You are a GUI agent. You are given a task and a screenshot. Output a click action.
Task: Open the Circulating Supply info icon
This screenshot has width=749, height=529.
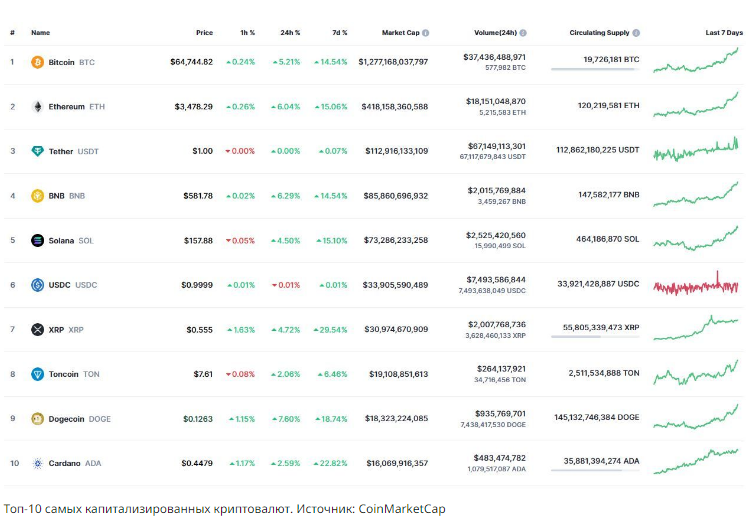tap(636, 33)
